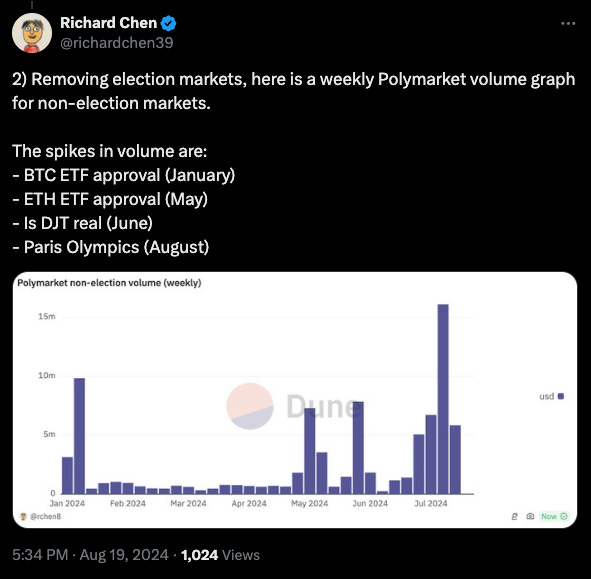
Task: Open the @rchen8 author link
Action: [45, 516]
